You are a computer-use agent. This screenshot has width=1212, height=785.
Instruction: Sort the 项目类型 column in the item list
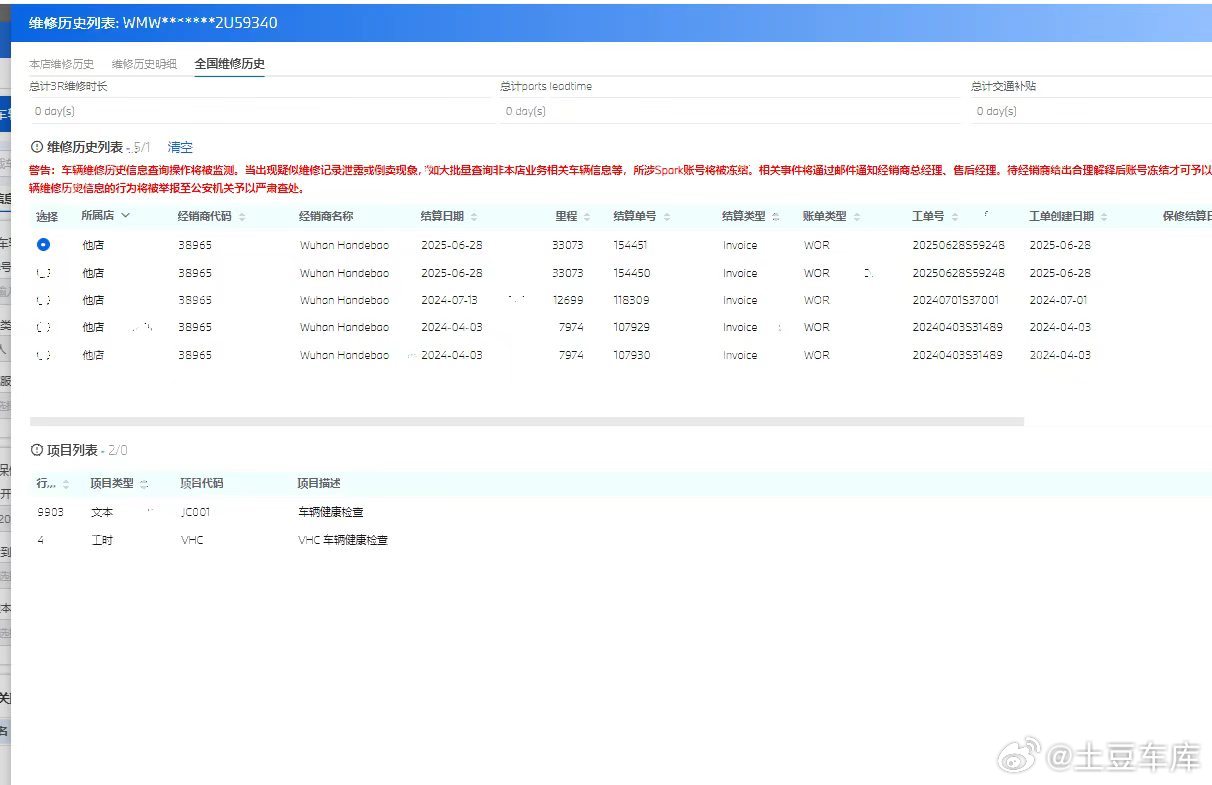click(x=144, y=484)
